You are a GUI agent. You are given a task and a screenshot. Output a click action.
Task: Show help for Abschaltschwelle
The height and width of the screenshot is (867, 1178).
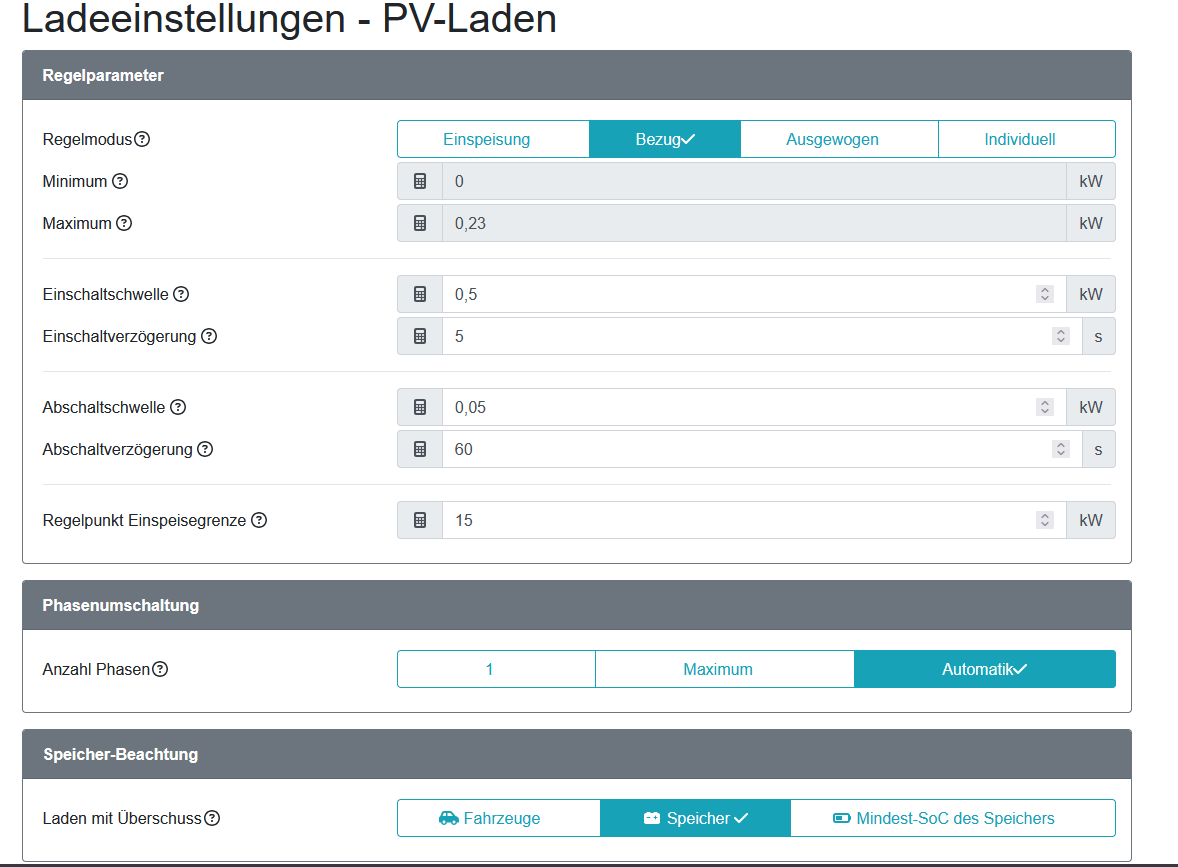pyautogui.click(x=178, y=407)
